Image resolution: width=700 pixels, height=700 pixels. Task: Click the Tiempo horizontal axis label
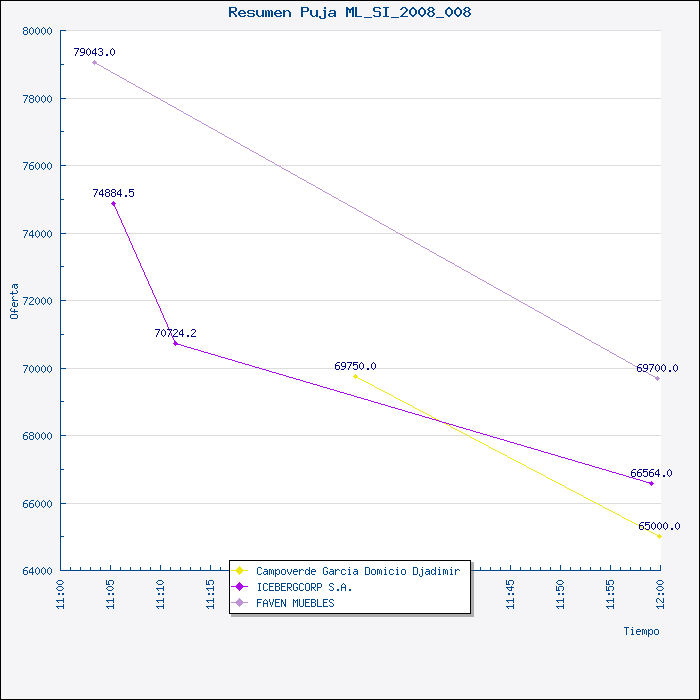pyautogui.click(x=642, y=631)
